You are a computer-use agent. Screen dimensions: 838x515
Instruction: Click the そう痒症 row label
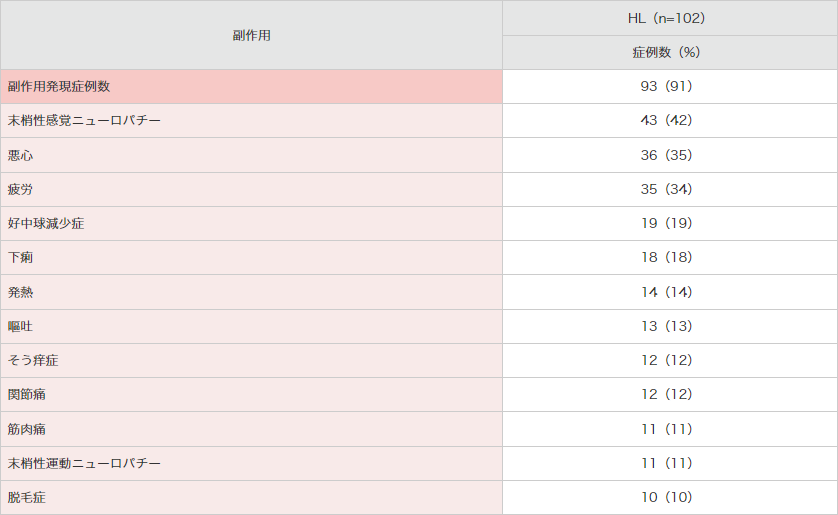pos(33,360)
